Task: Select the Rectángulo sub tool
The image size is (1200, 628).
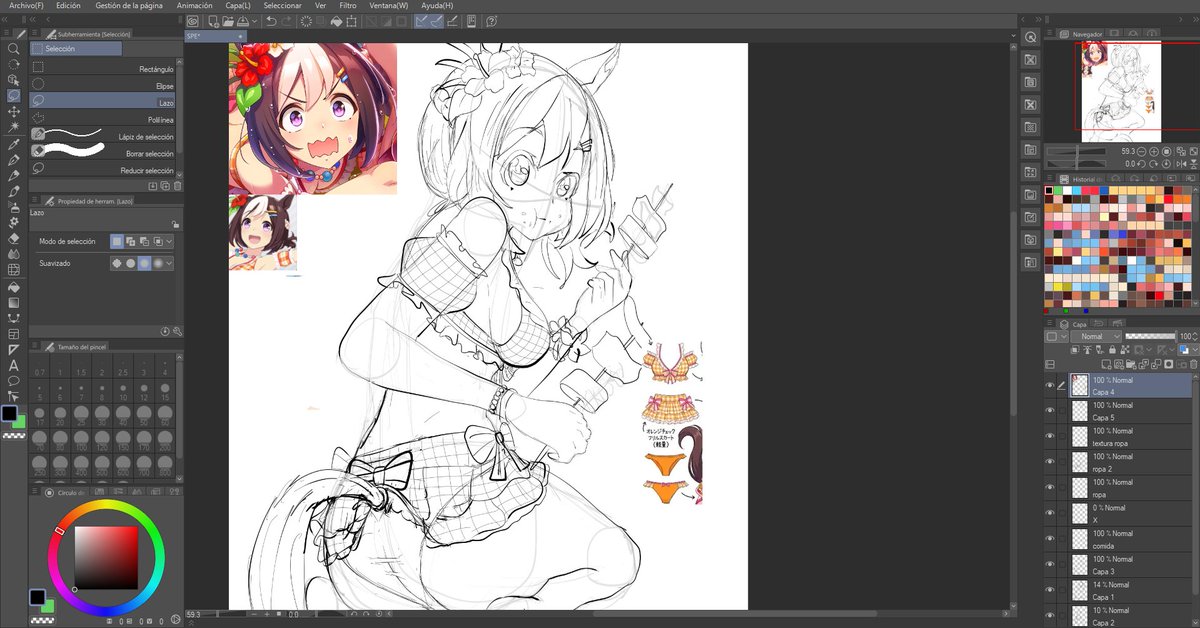Action: 104,69
